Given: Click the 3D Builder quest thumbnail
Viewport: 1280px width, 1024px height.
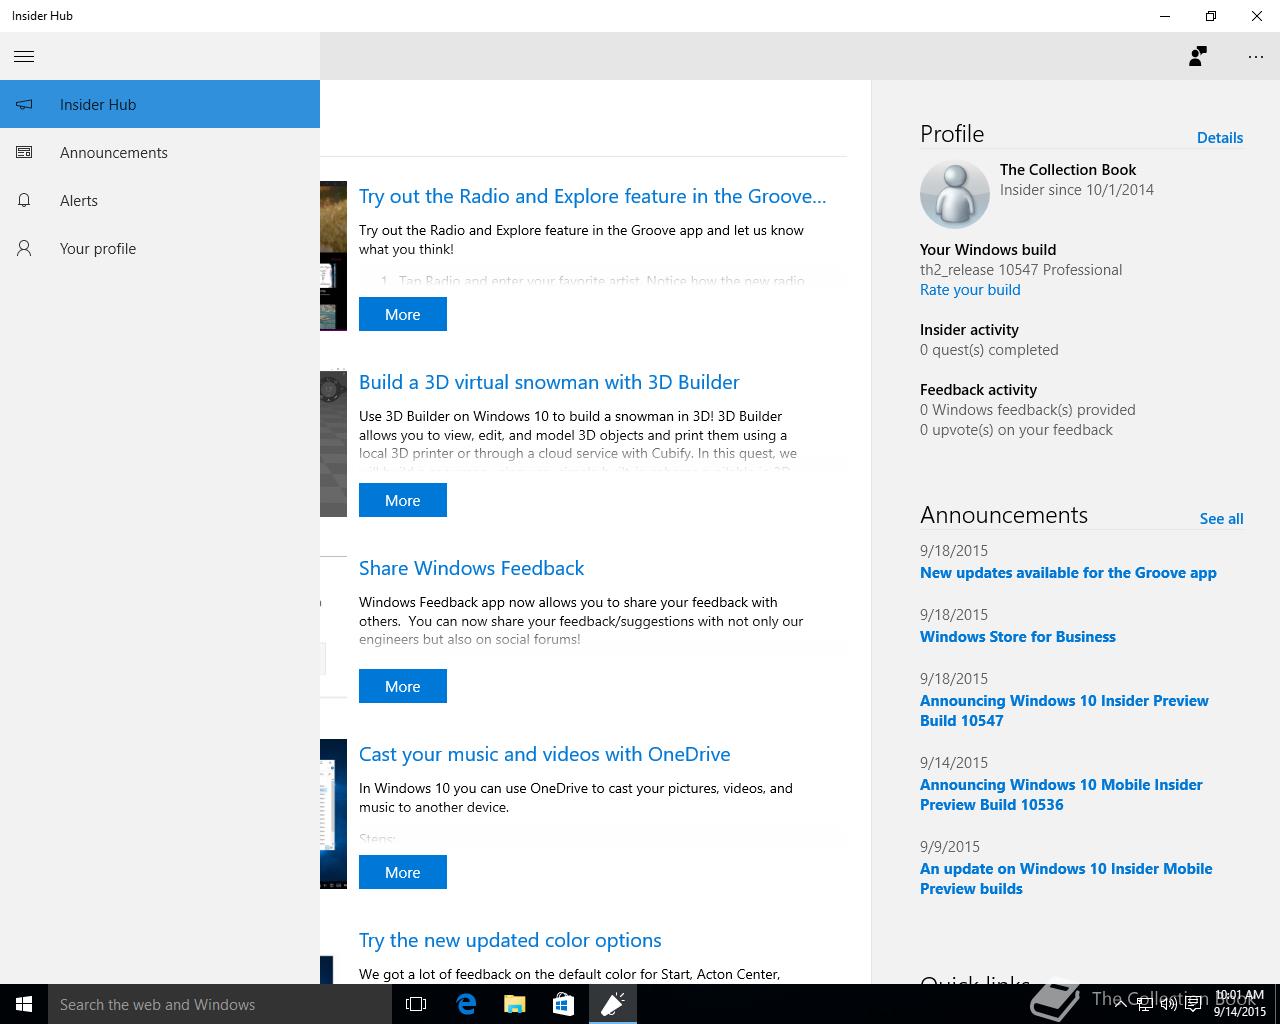Looking at the screenshot, I should tap(333, 444).
